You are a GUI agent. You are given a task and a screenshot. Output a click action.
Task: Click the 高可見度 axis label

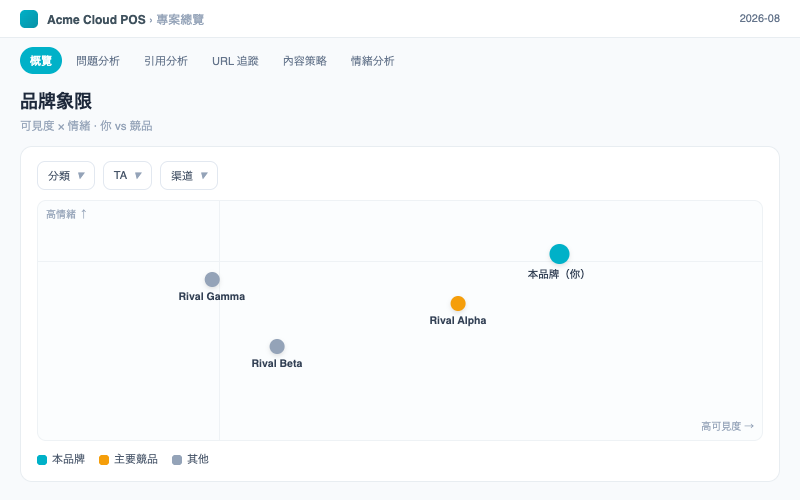[728, 426]
